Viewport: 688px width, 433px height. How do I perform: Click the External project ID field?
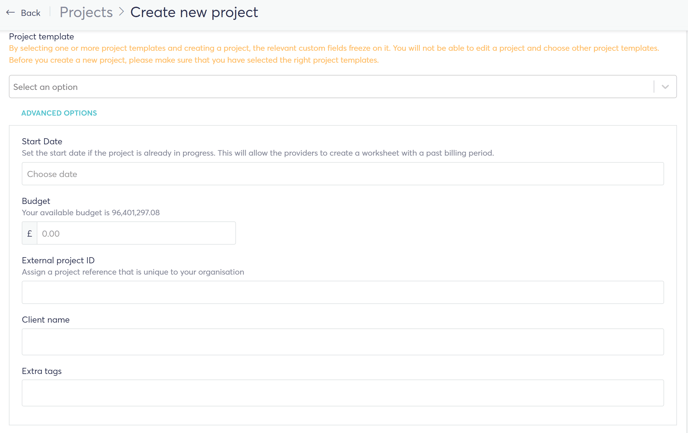pos(343,292)
